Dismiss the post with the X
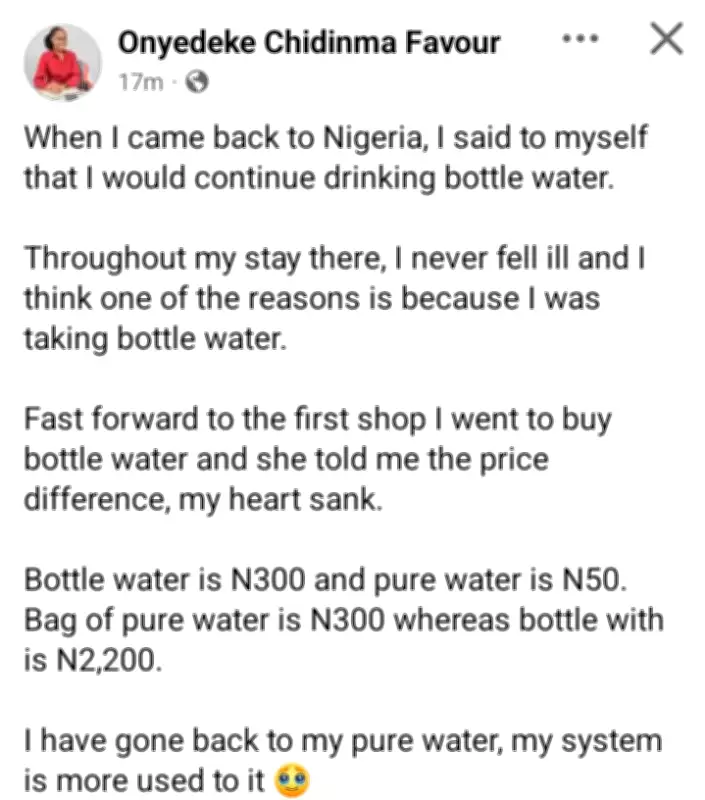This screenshot has width=705, height=800. [663, 39]
